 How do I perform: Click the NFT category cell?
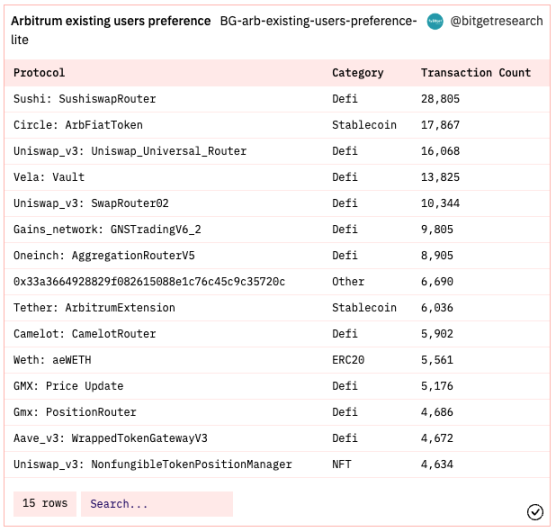tap(341, 464)
